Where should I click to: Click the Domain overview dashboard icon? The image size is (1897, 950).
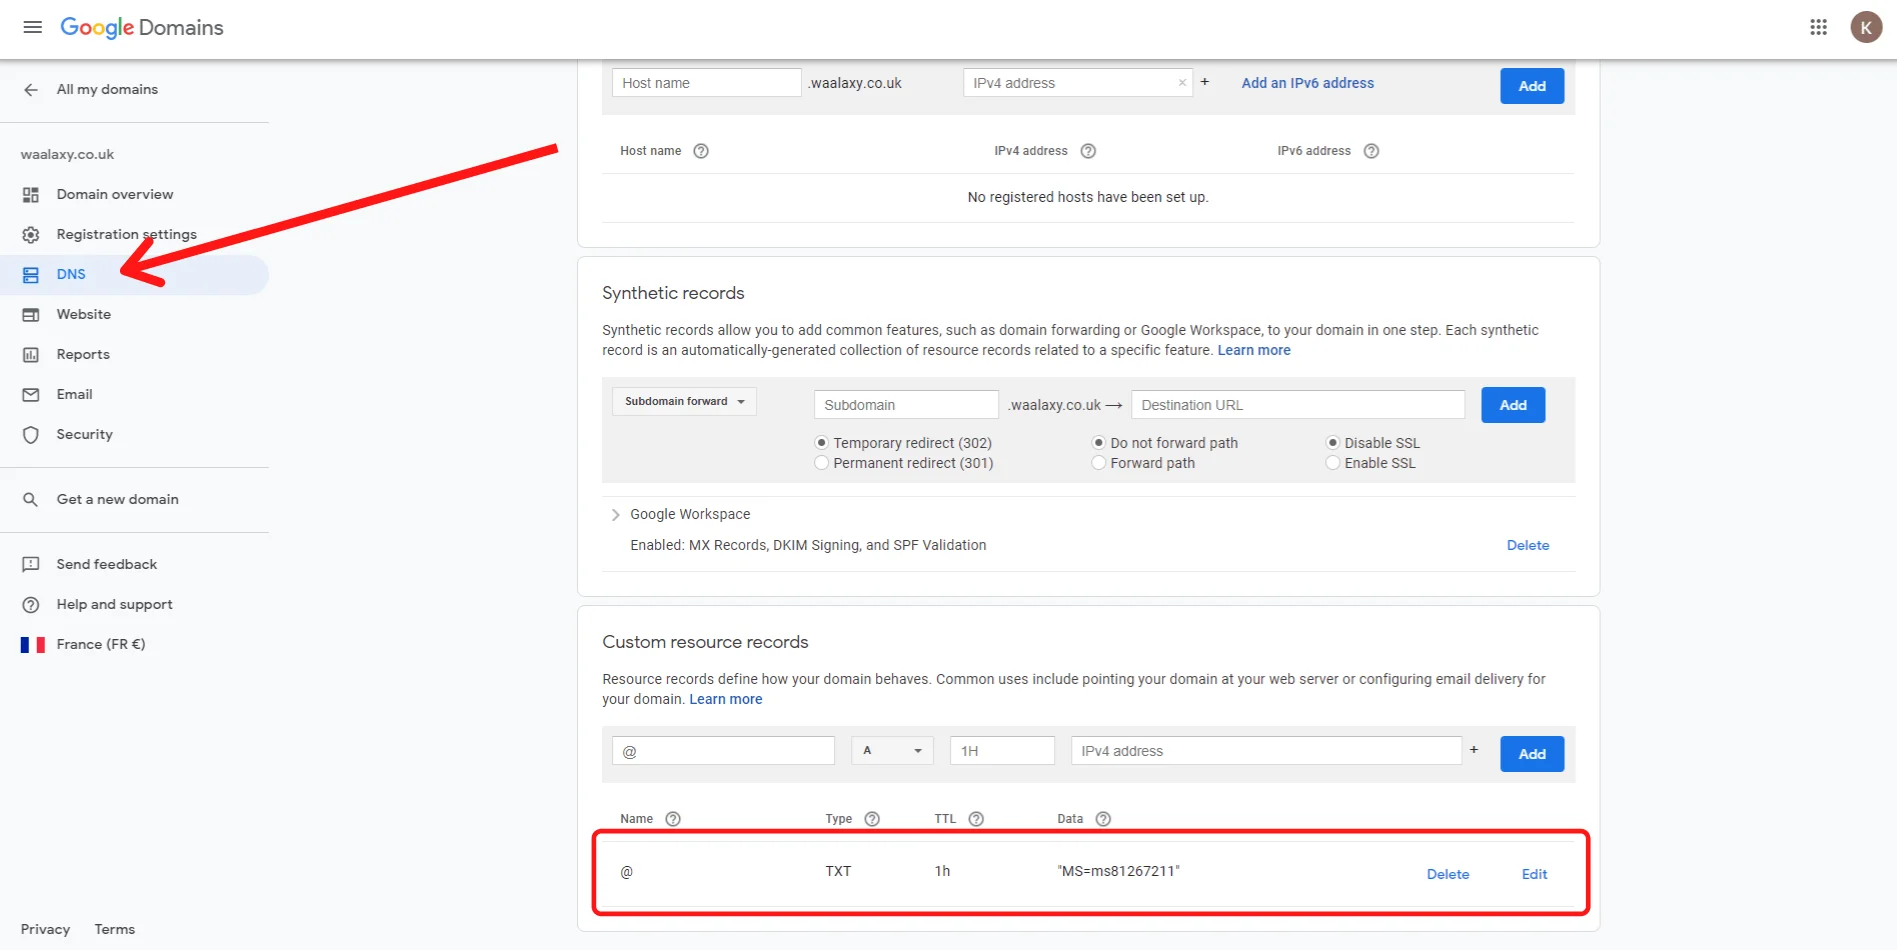pyautogui.click(x=31, y=195)
